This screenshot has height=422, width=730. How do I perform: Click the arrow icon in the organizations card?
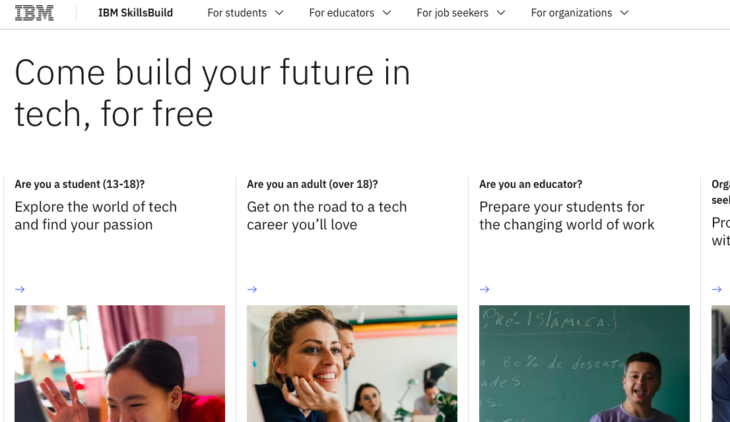click(716, 289)
